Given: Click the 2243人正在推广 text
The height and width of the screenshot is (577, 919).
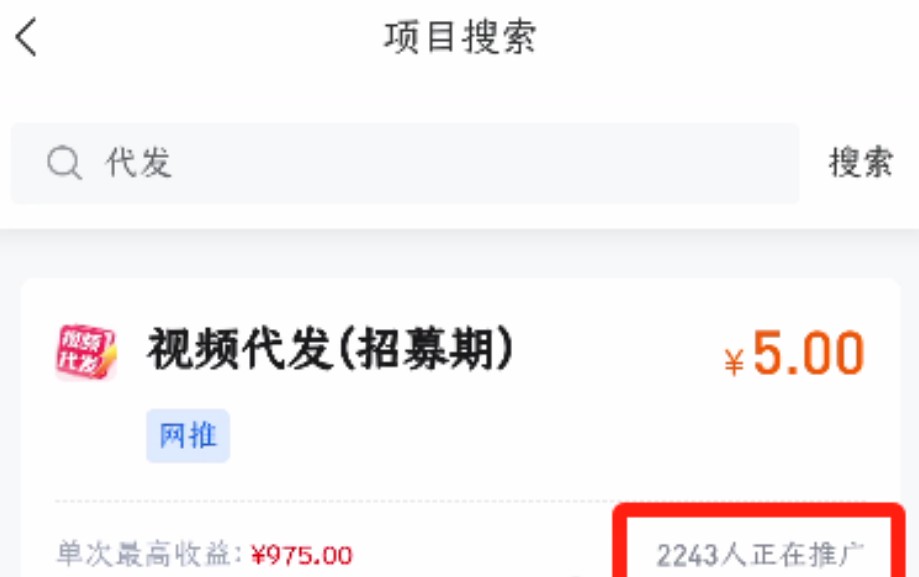Looking at the screenshot, I should pyautogui.click(x=760, y=555).
